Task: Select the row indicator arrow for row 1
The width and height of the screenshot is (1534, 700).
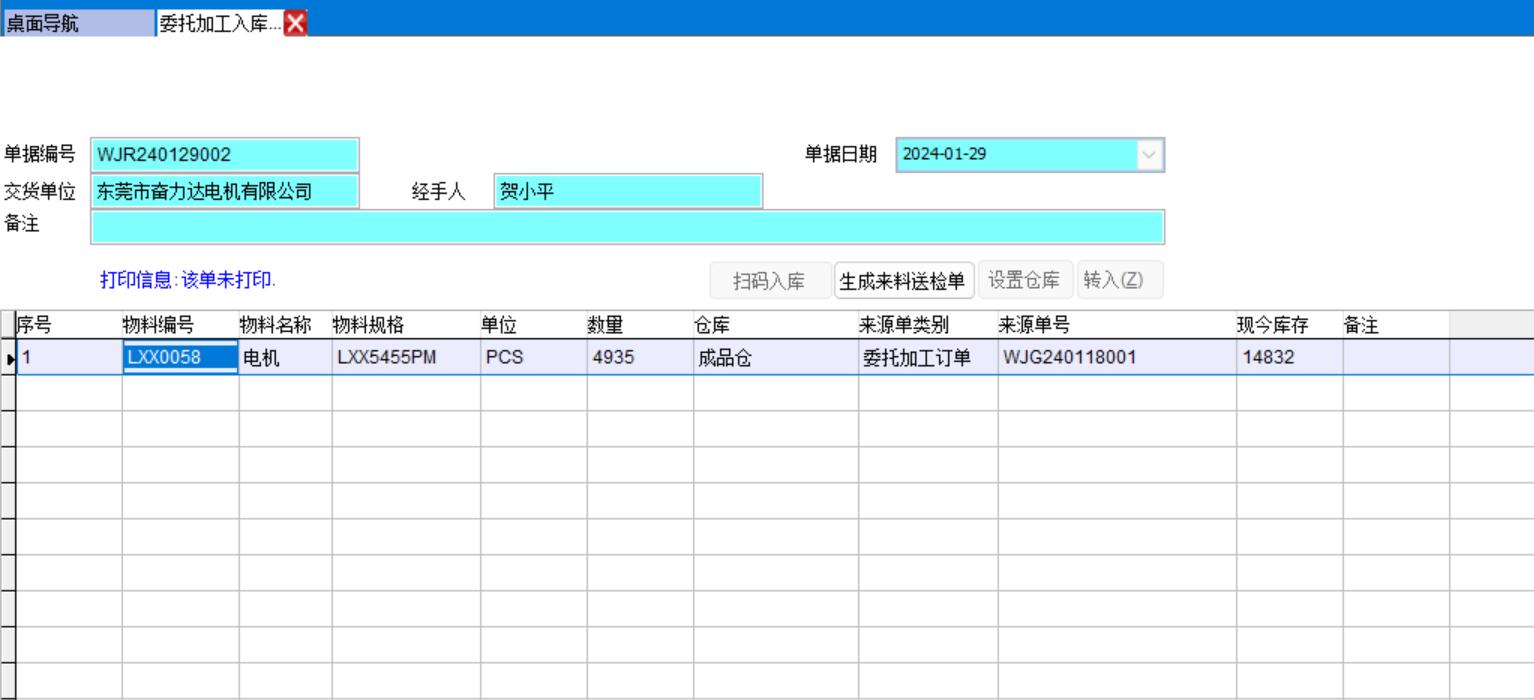Action: coord(9,358)
